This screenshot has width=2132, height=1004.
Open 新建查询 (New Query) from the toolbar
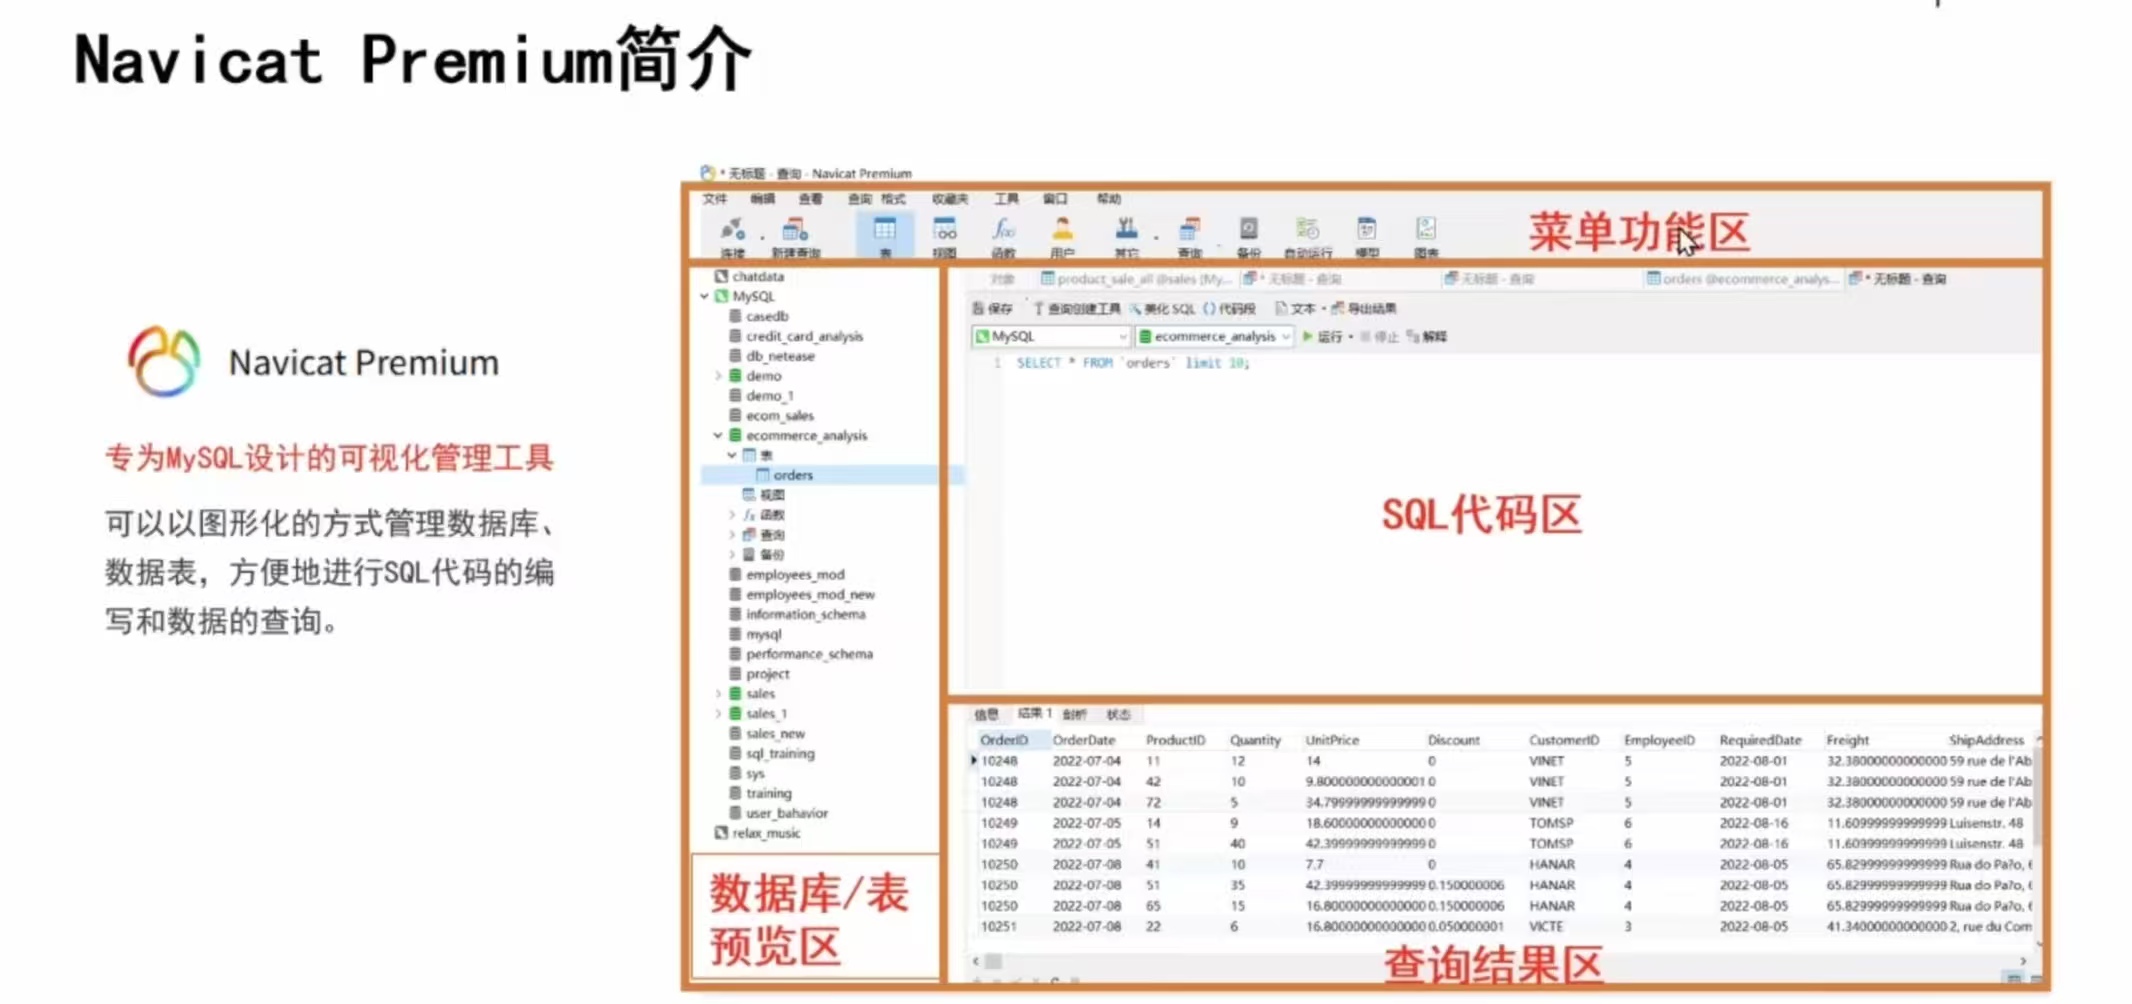point(796,238)
